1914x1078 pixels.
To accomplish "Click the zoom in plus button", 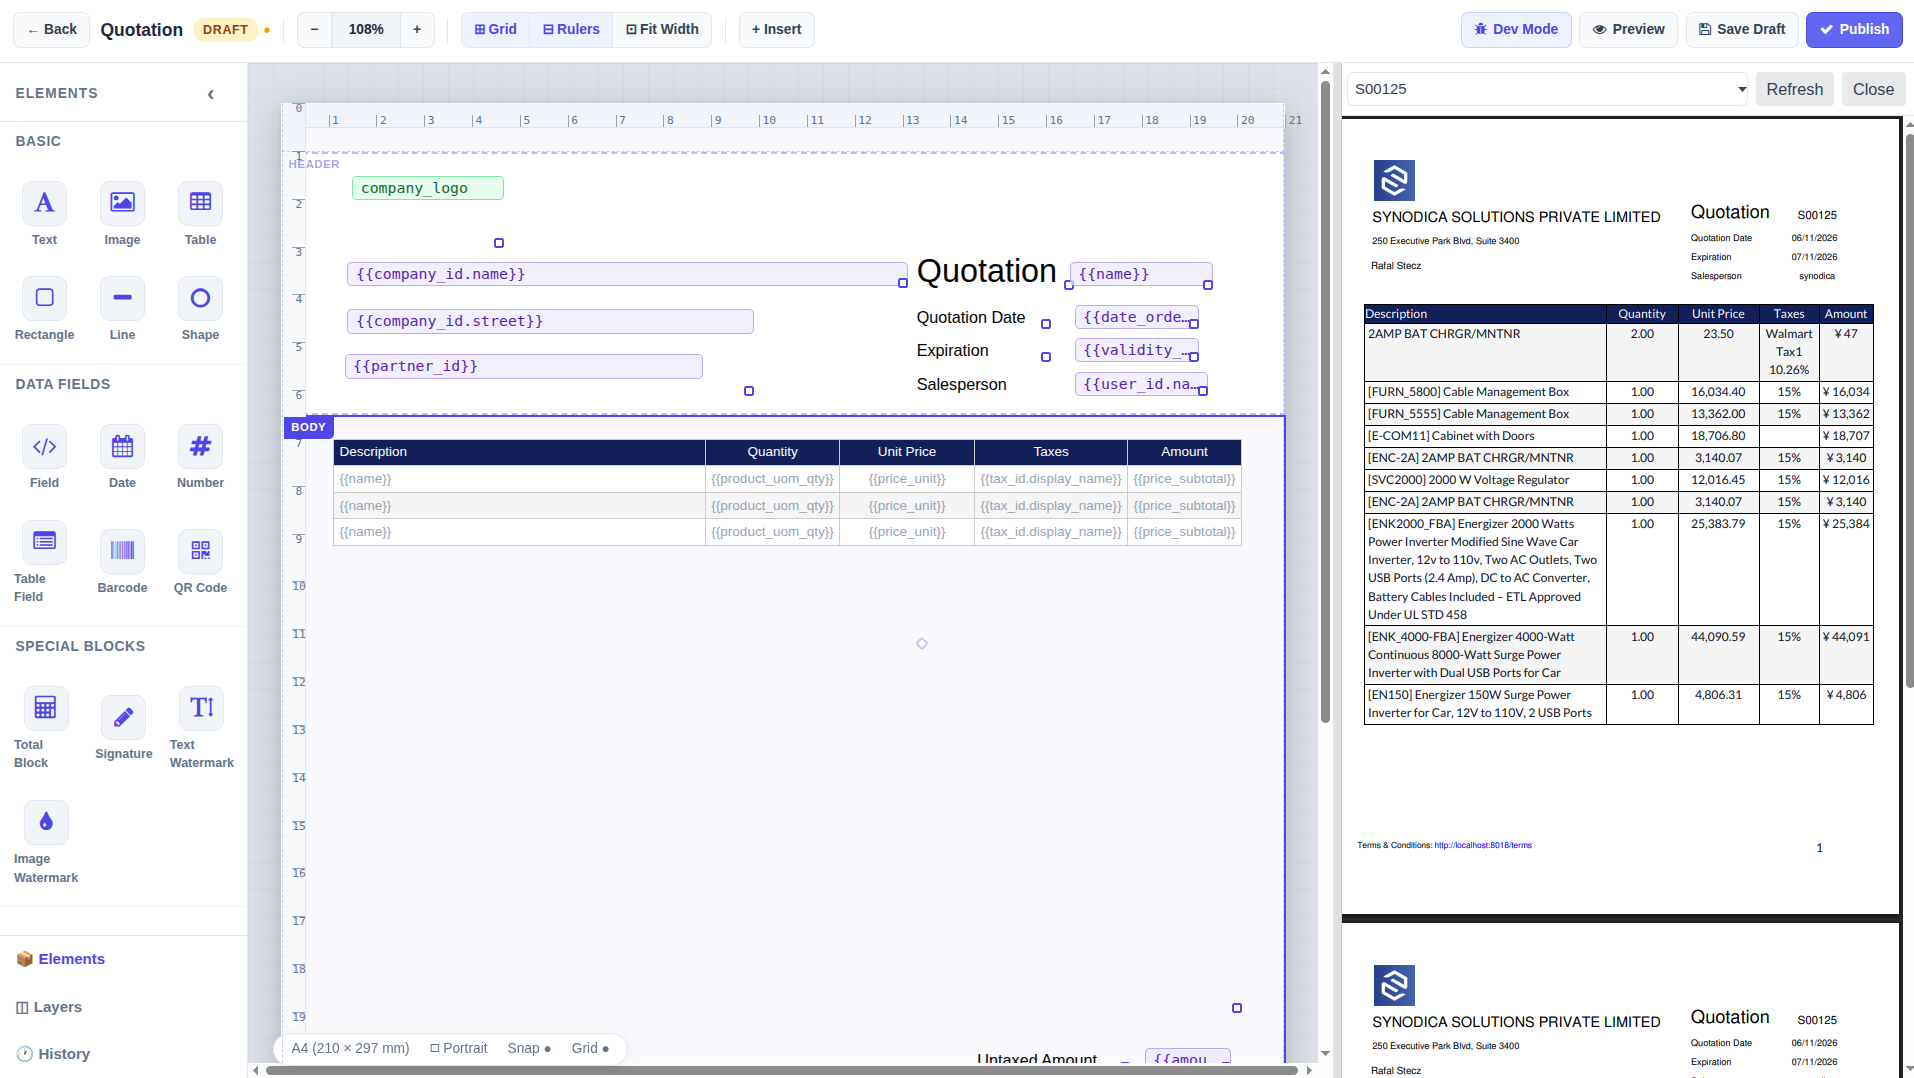I will click(417, 30).
